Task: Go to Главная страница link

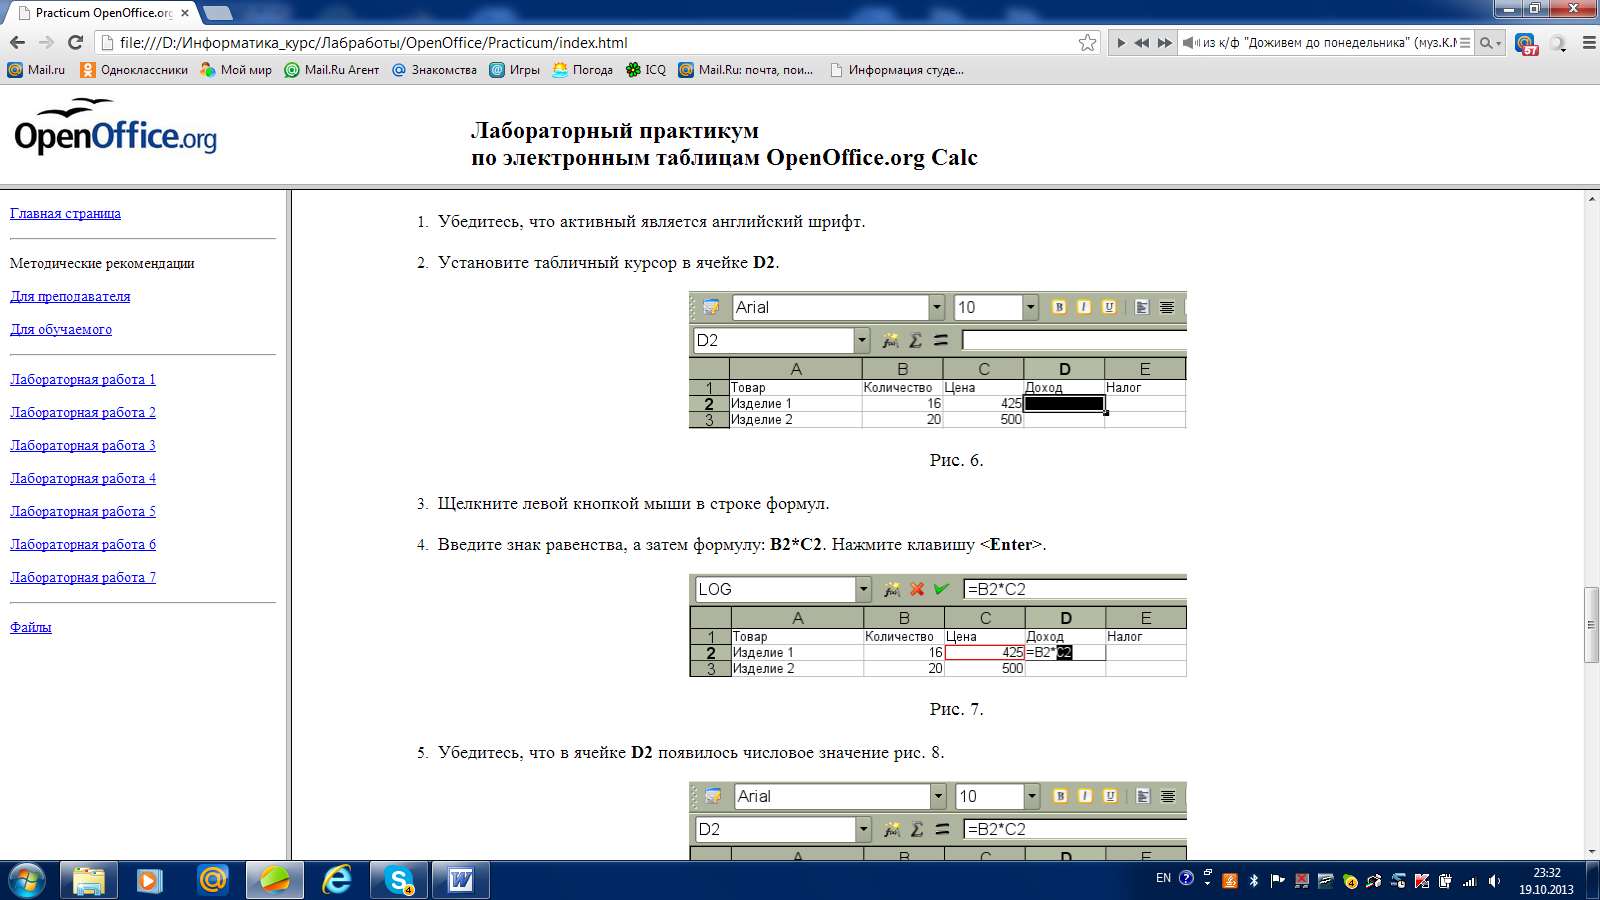Action: pos(65,213)
